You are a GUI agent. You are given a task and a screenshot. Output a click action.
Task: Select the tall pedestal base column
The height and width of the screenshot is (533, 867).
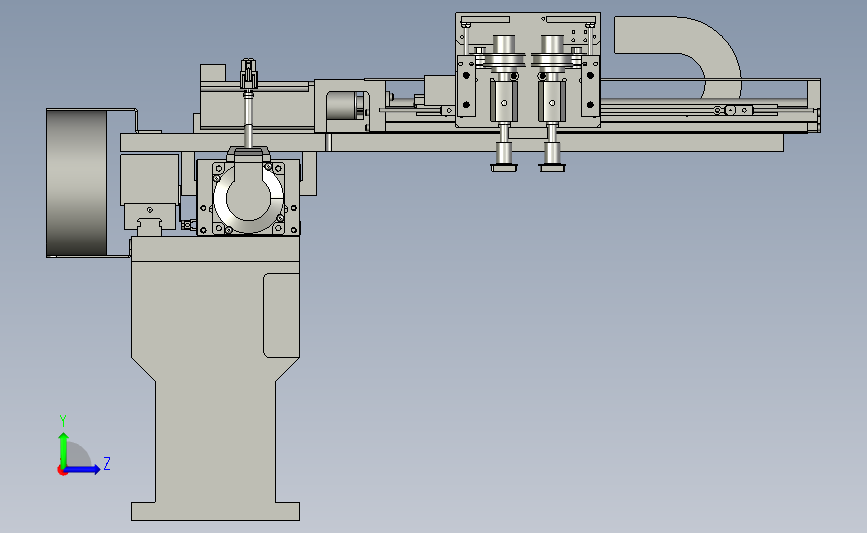[x=215, y=378]
